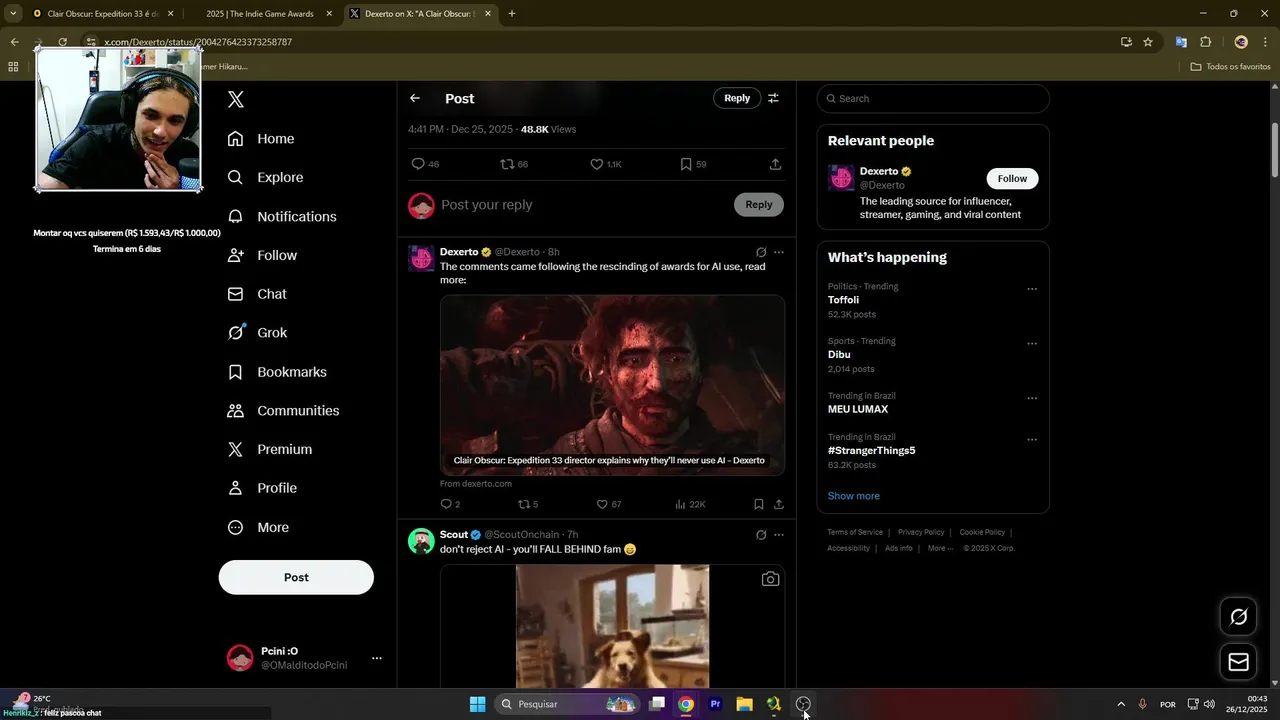Image resolution: width=1280 pixels, height=720 pixels.
Task: Open Premiere Pro from taskbar
Action: pyautogui.click(x=715, y=704)
